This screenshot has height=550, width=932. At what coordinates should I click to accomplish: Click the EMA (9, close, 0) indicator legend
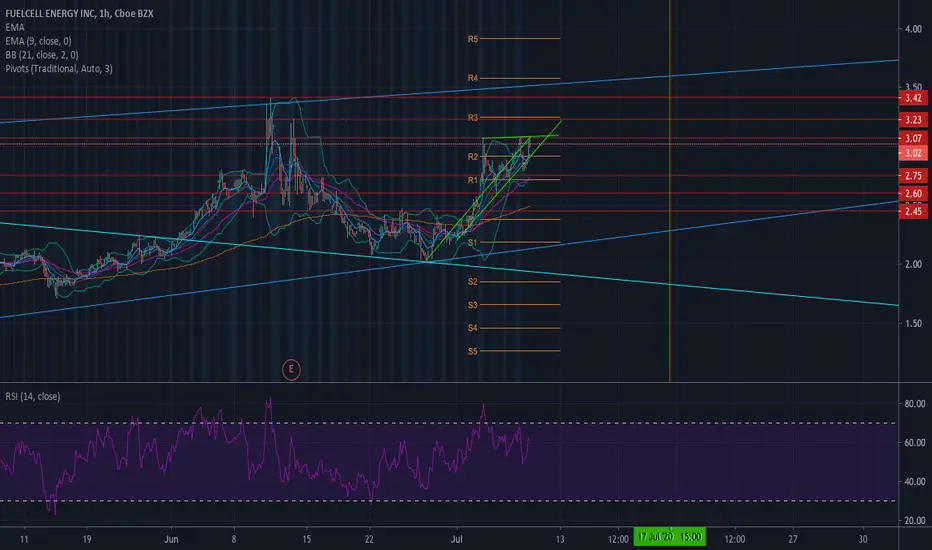pyautogui.click(x=38, y=41)
